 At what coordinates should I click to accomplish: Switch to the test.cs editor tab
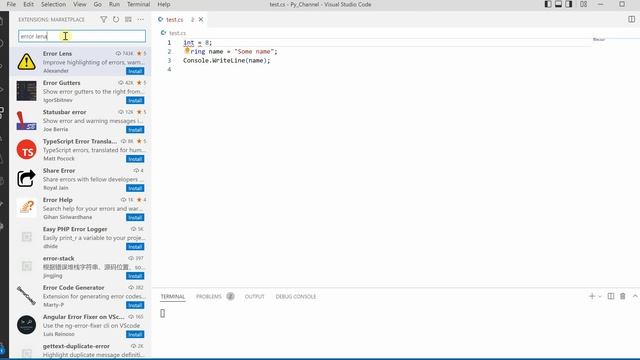tap(175, 20)
